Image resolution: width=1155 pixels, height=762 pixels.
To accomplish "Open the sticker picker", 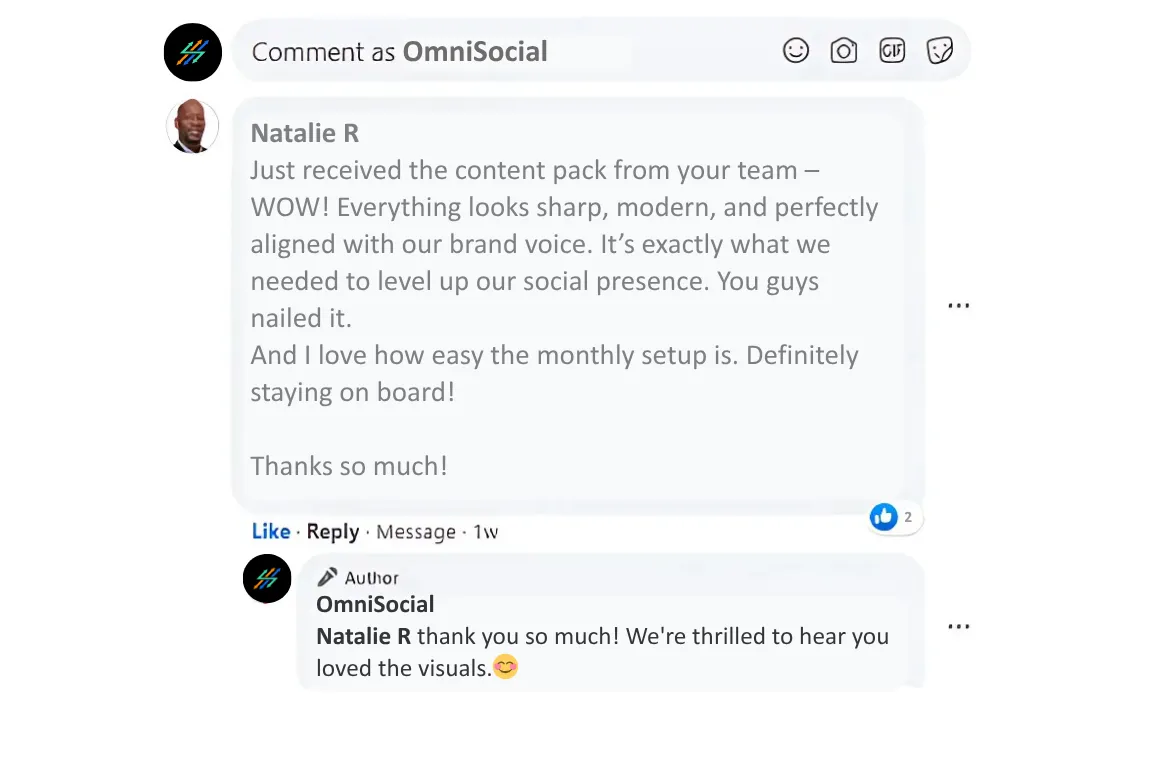I will point(940,51).
